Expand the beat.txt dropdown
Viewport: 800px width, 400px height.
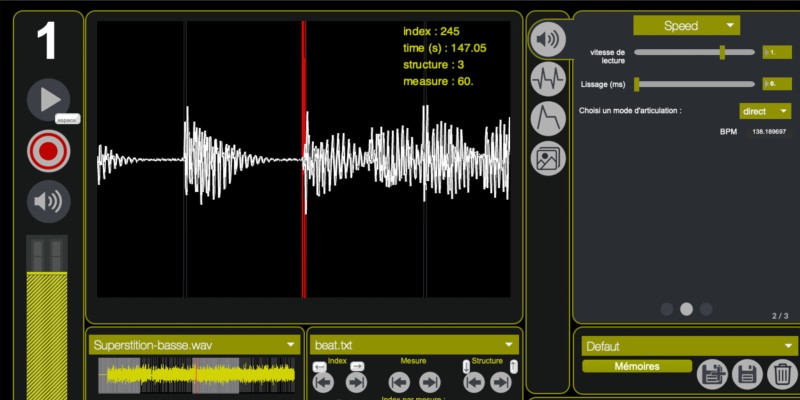tap(414, 345)
